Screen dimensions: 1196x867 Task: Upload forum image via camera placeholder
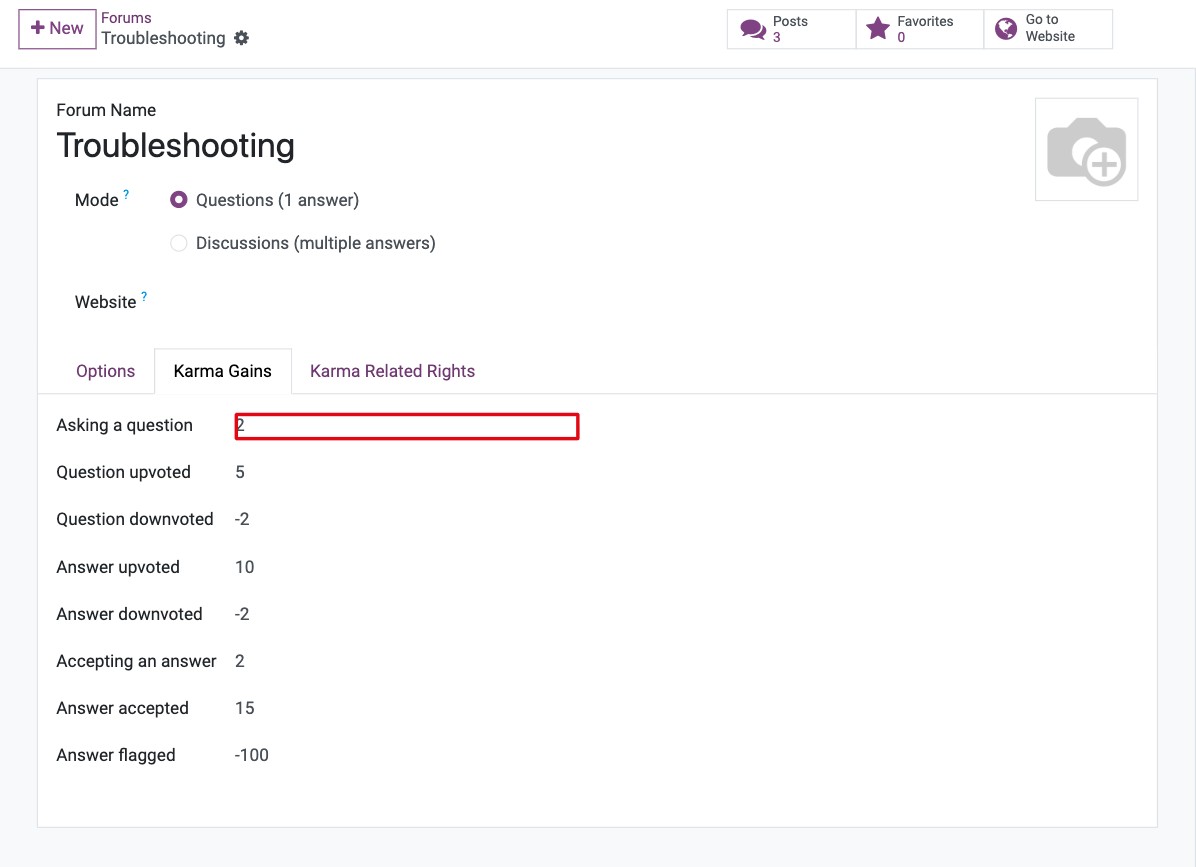pyautogui.click(x=1086, y=149)
